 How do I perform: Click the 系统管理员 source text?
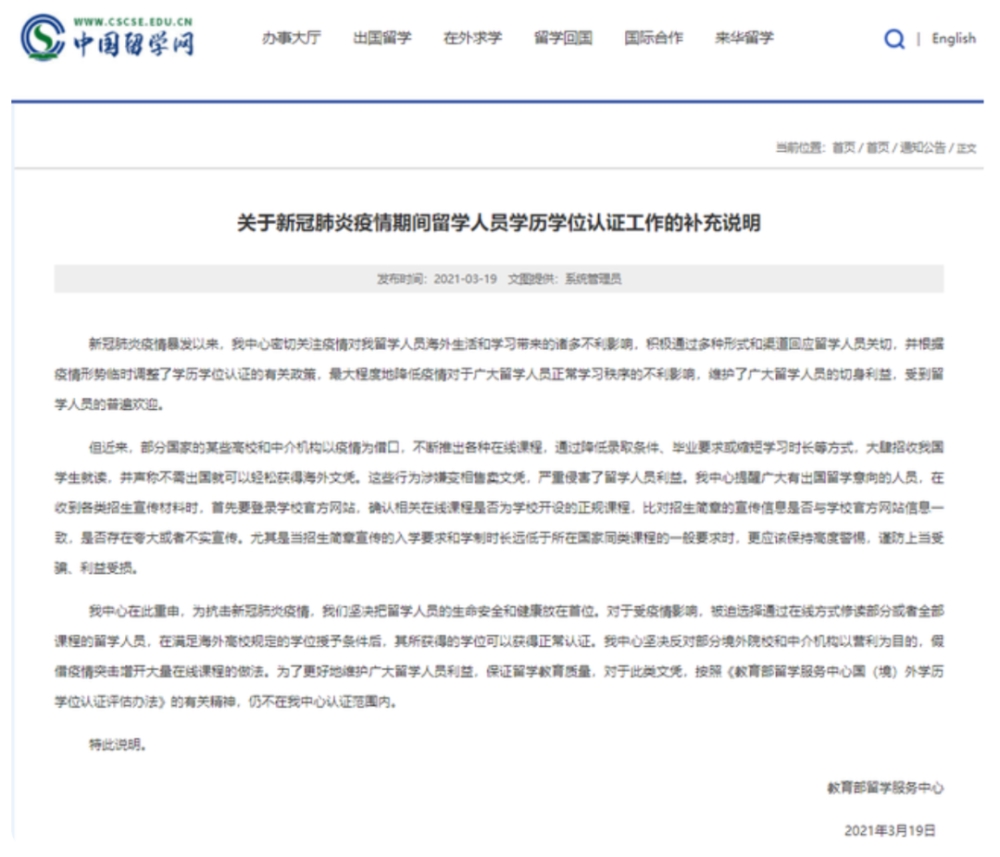tap(593, 279)
